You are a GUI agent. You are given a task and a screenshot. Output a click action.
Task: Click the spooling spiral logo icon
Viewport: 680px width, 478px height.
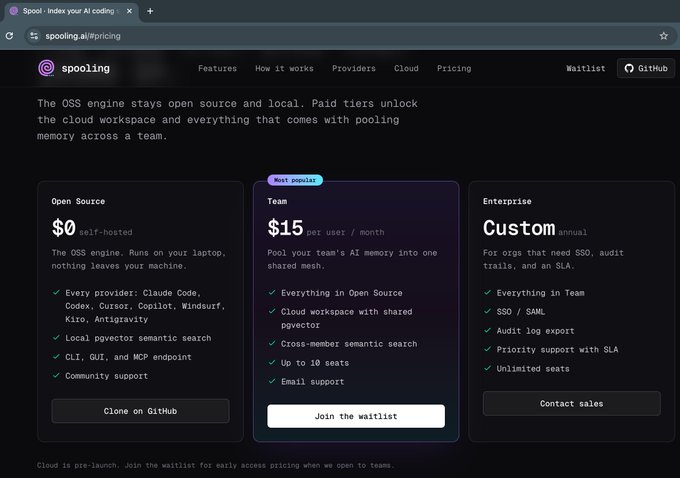pos(46,68)
